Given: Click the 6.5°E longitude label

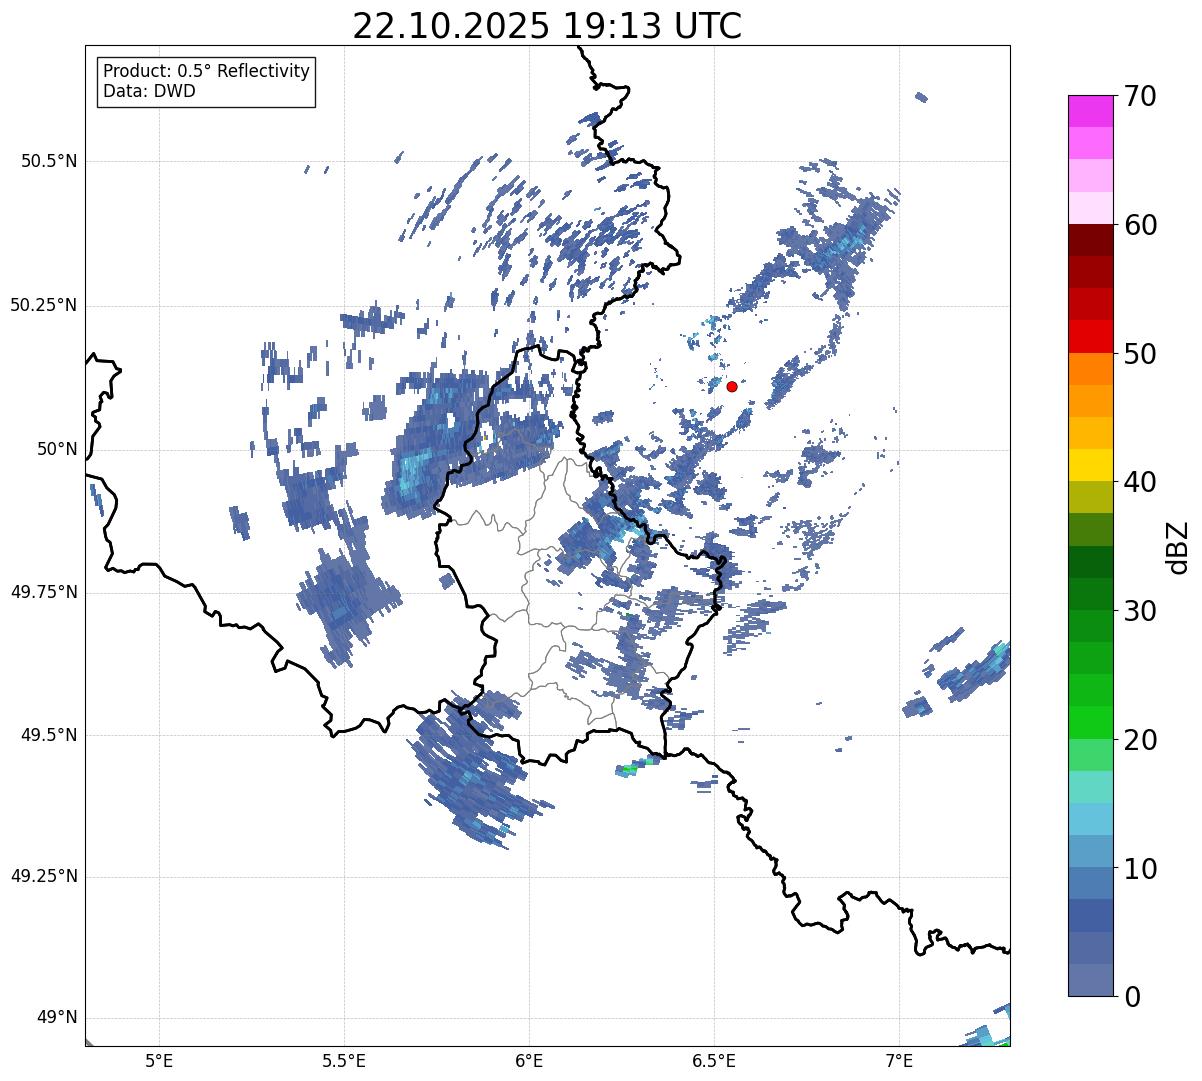Looking at the screenshot, I should (714, 1061).
